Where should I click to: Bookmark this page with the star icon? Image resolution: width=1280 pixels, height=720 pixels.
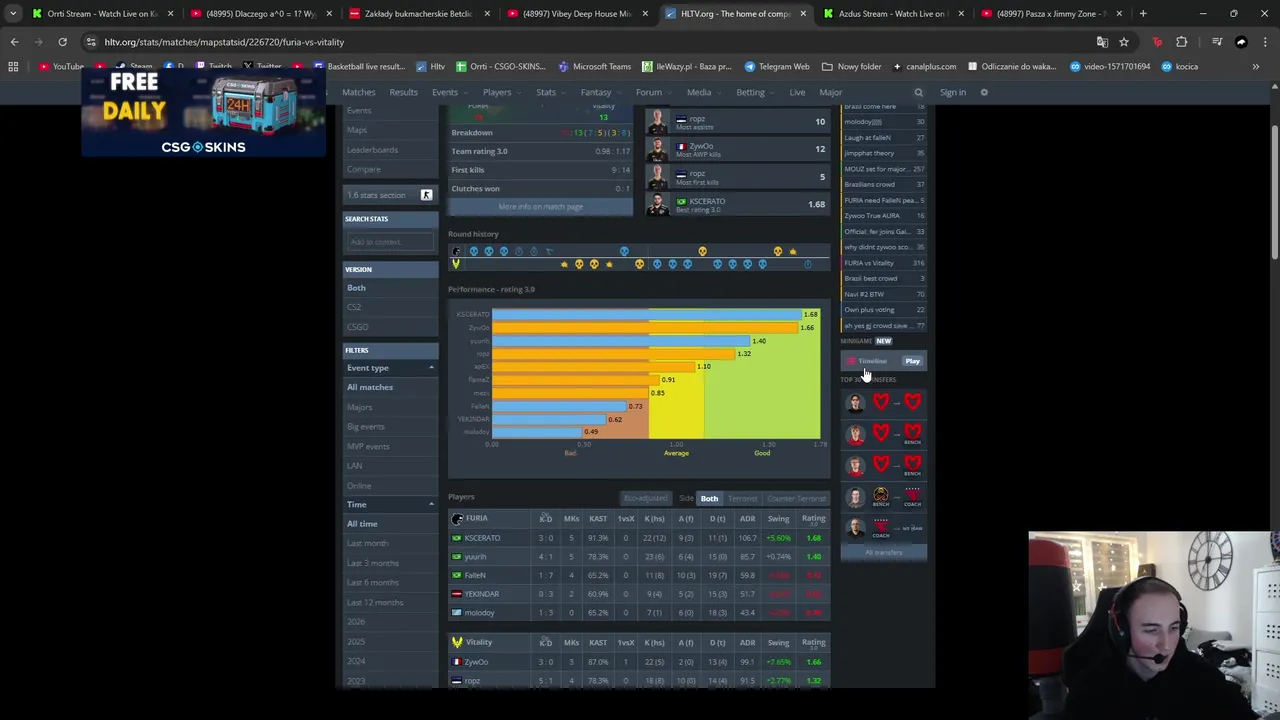[1124, 42]
